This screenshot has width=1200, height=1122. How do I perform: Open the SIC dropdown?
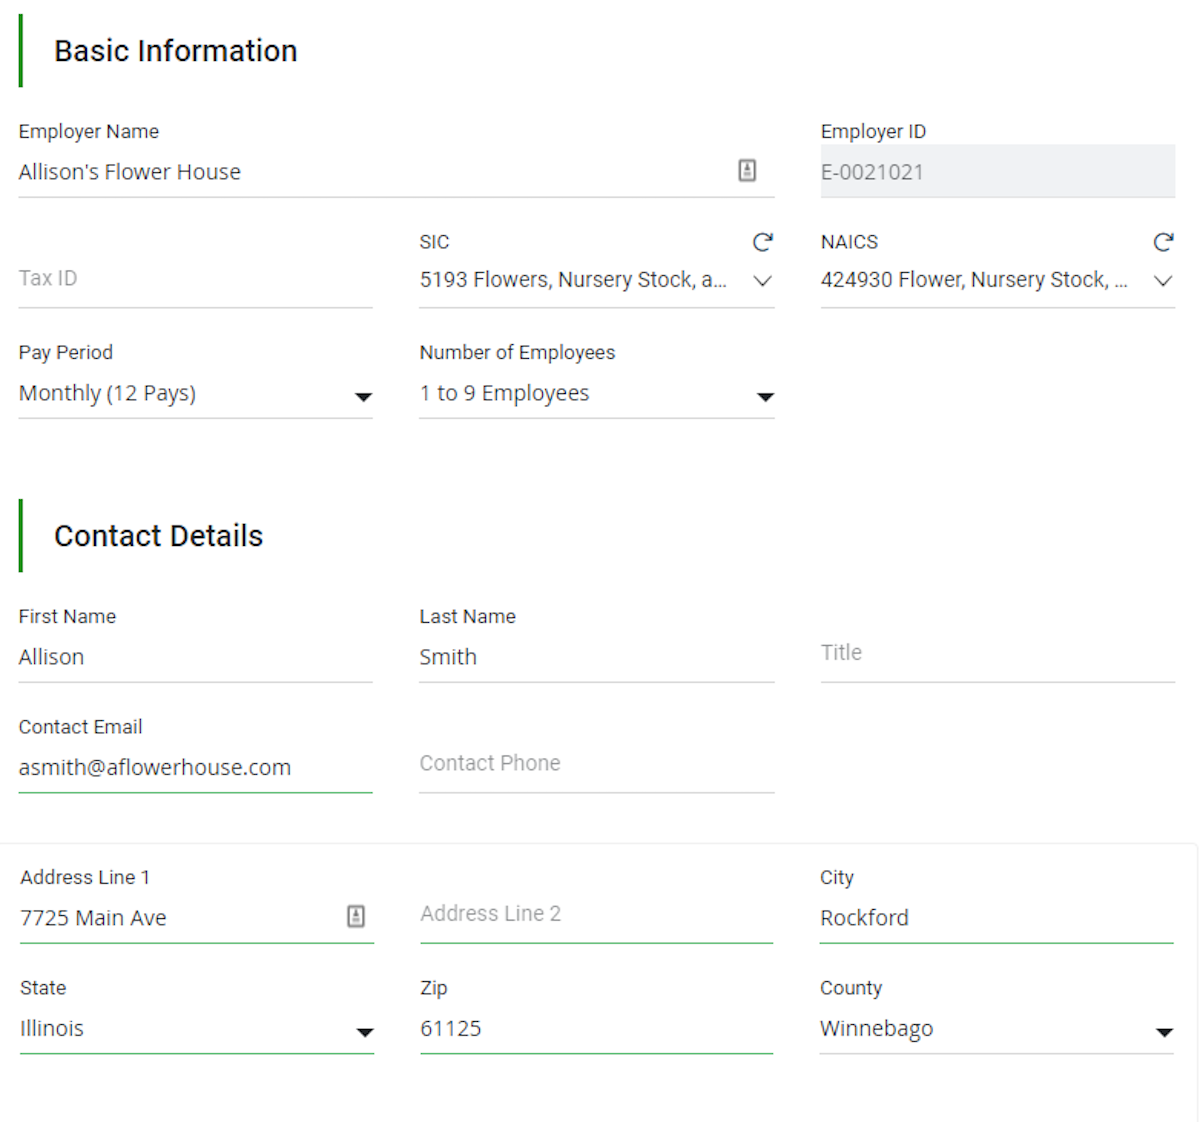[763, 281]
